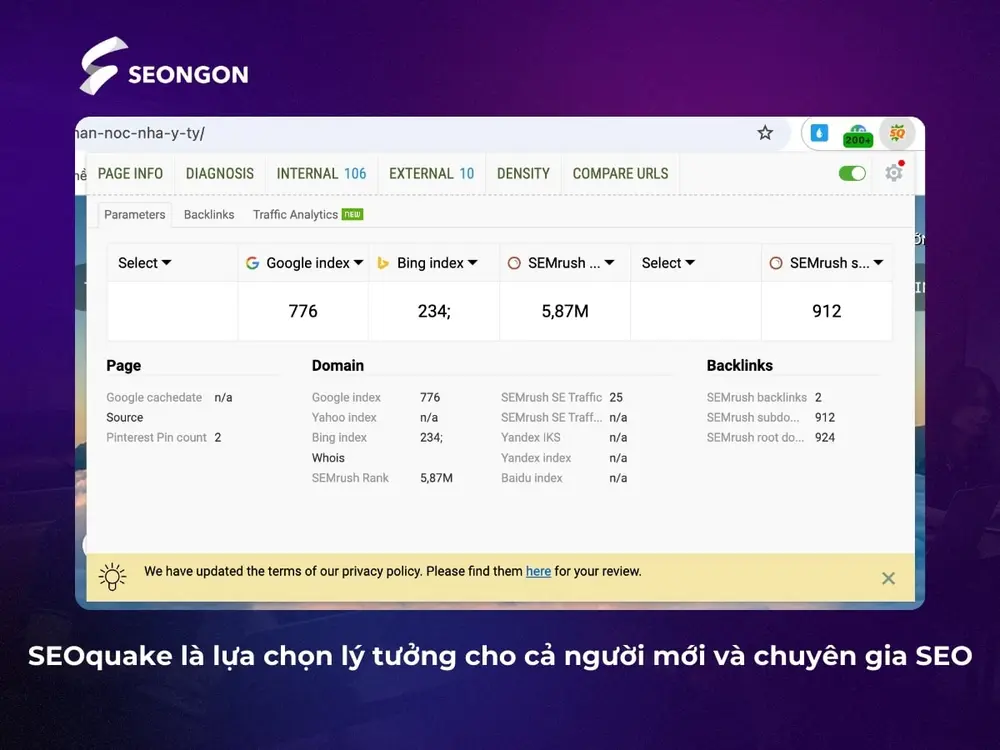Image resolution: width=1000 pixels, height=750 pixels.
Task: Bookmark page with the star icon
Action: coord(765,133)
